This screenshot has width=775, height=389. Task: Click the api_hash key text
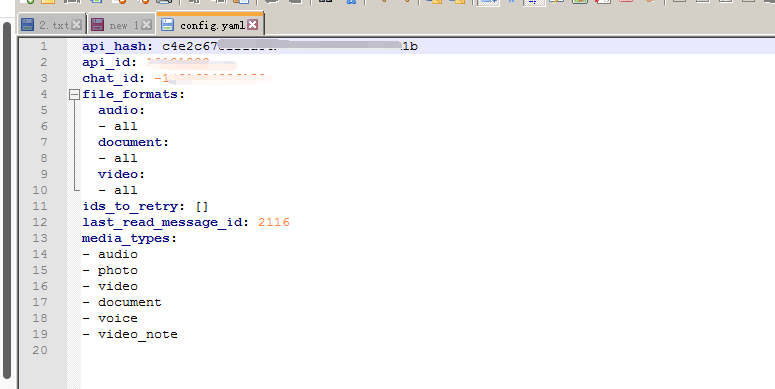tap(114, 46)
